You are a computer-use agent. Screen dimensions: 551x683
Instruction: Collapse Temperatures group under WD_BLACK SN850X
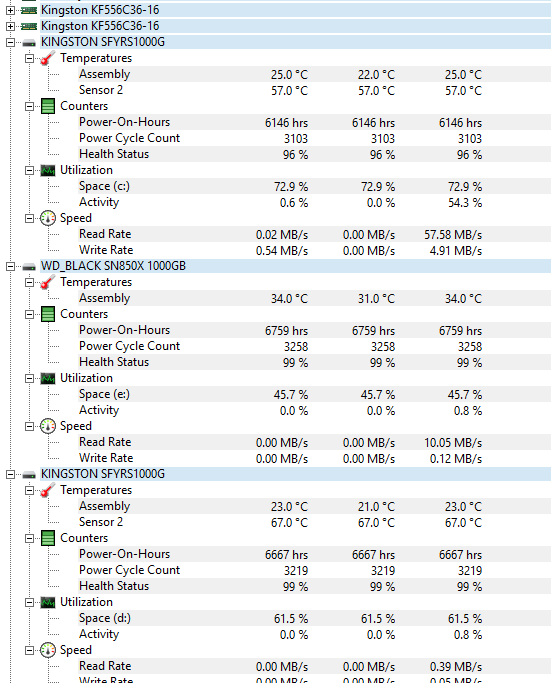tap(29, 282)
